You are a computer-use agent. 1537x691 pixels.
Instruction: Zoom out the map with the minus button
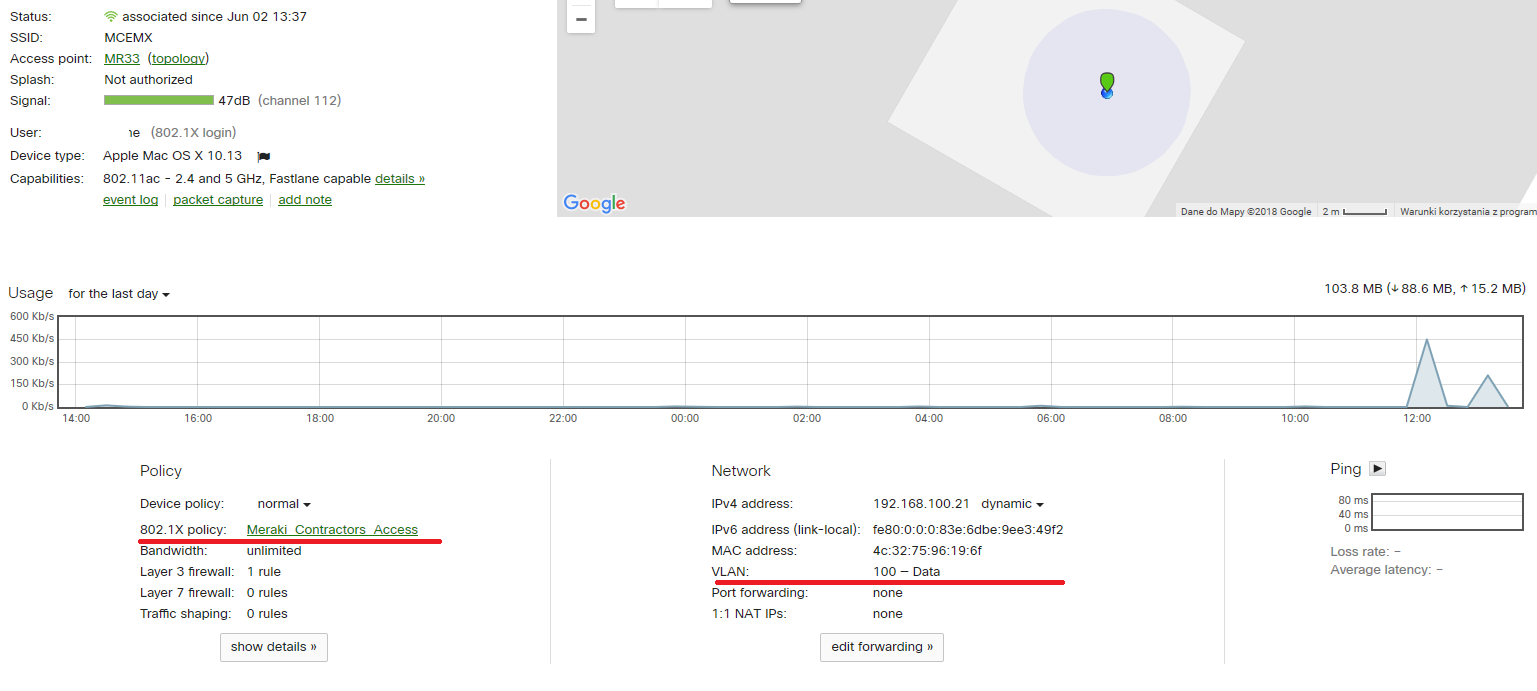coord(581,19)
